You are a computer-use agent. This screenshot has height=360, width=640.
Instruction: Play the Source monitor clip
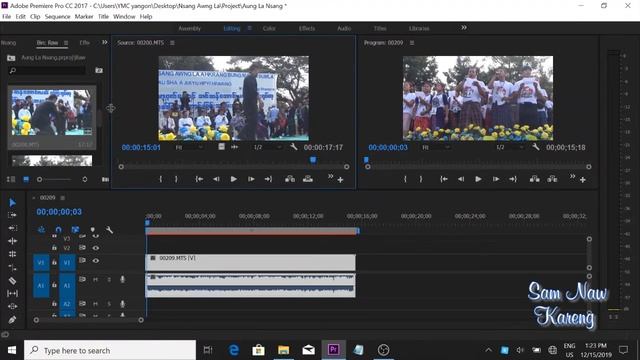point(233,179)
